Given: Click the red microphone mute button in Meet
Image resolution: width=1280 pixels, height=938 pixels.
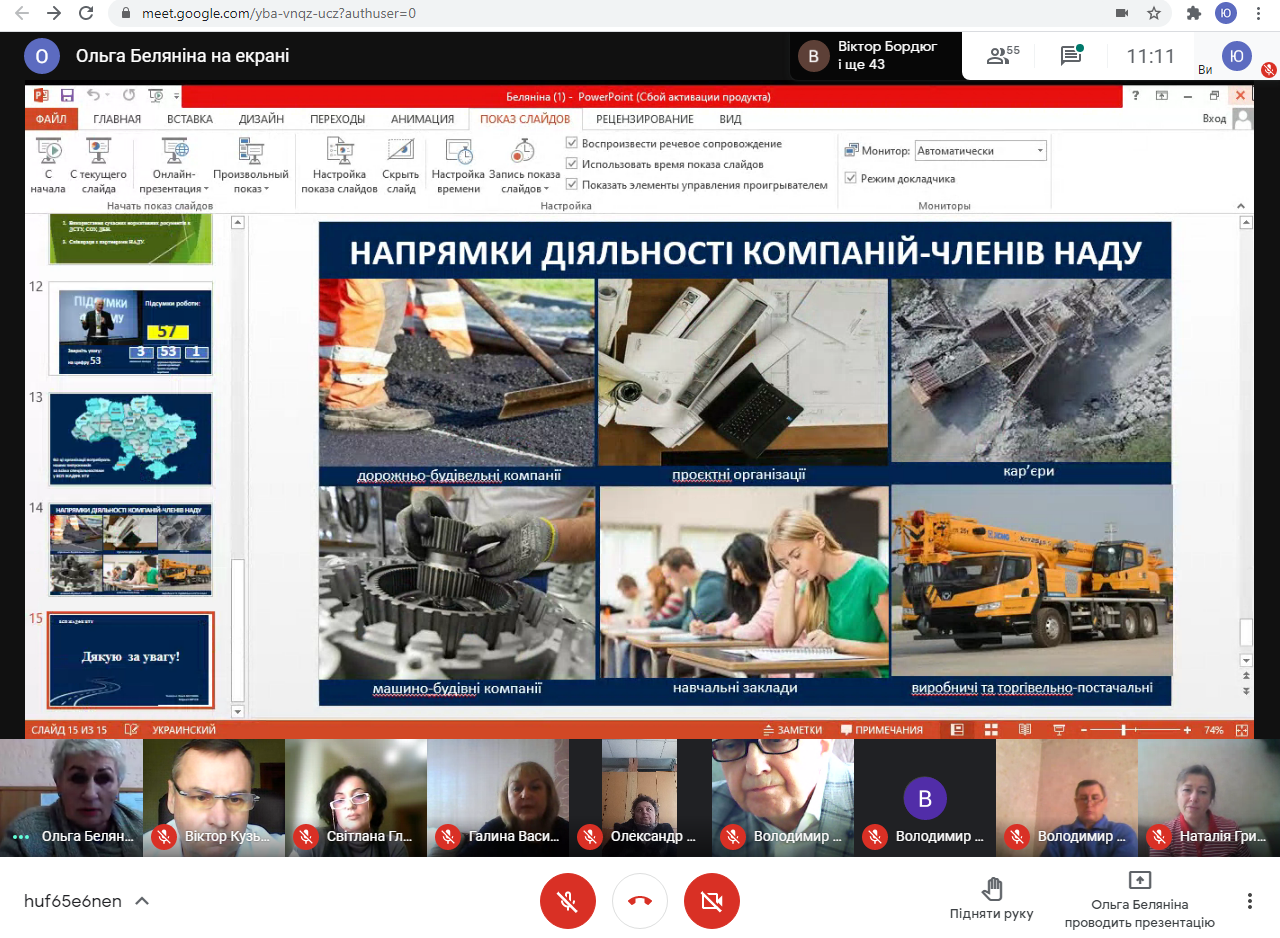Looking at the screenshot, I should pyautogui.click(x=568, y=901).
